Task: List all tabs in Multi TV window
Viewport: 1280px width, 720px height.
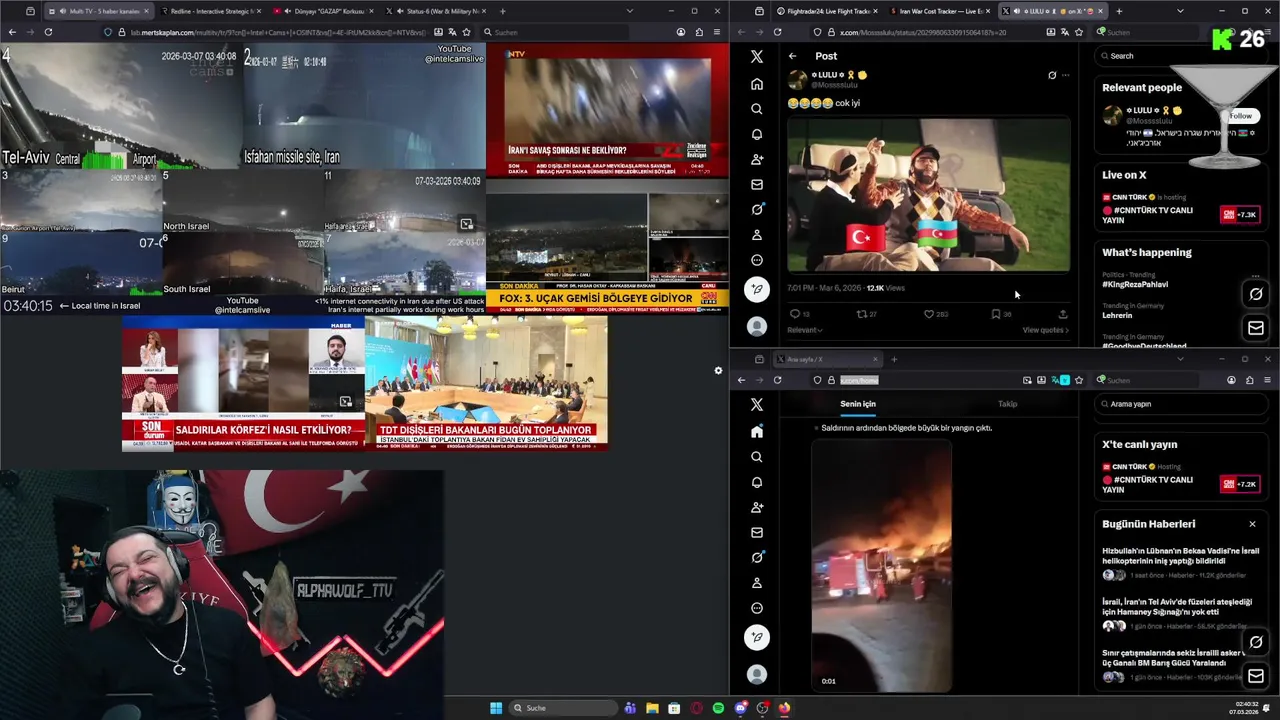Action: pos(630,11)
